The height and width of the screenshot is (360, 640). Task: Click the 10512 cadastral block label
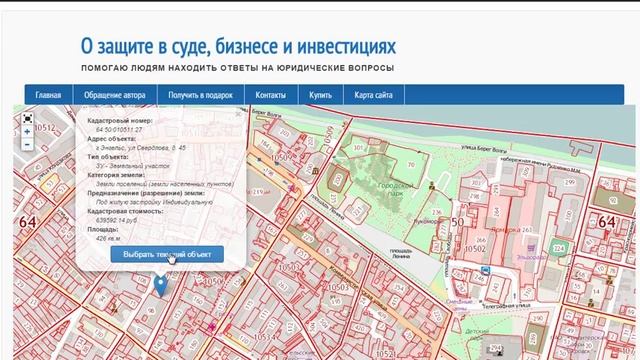45,128
